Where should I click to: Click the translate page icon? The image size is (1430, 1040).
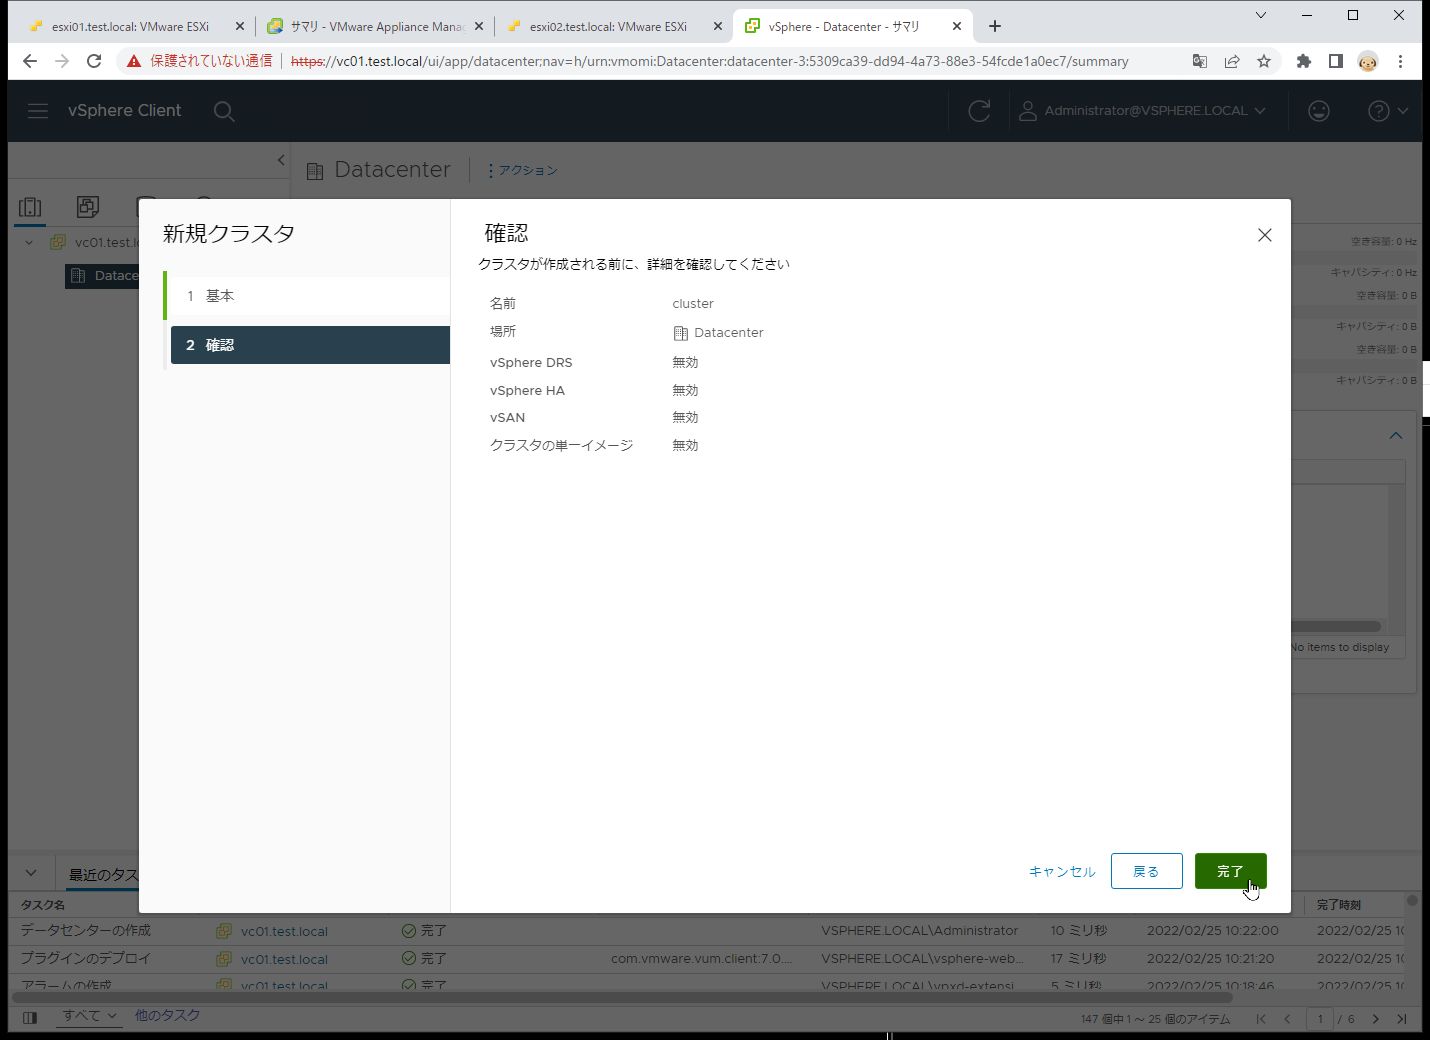(1200, 62)
